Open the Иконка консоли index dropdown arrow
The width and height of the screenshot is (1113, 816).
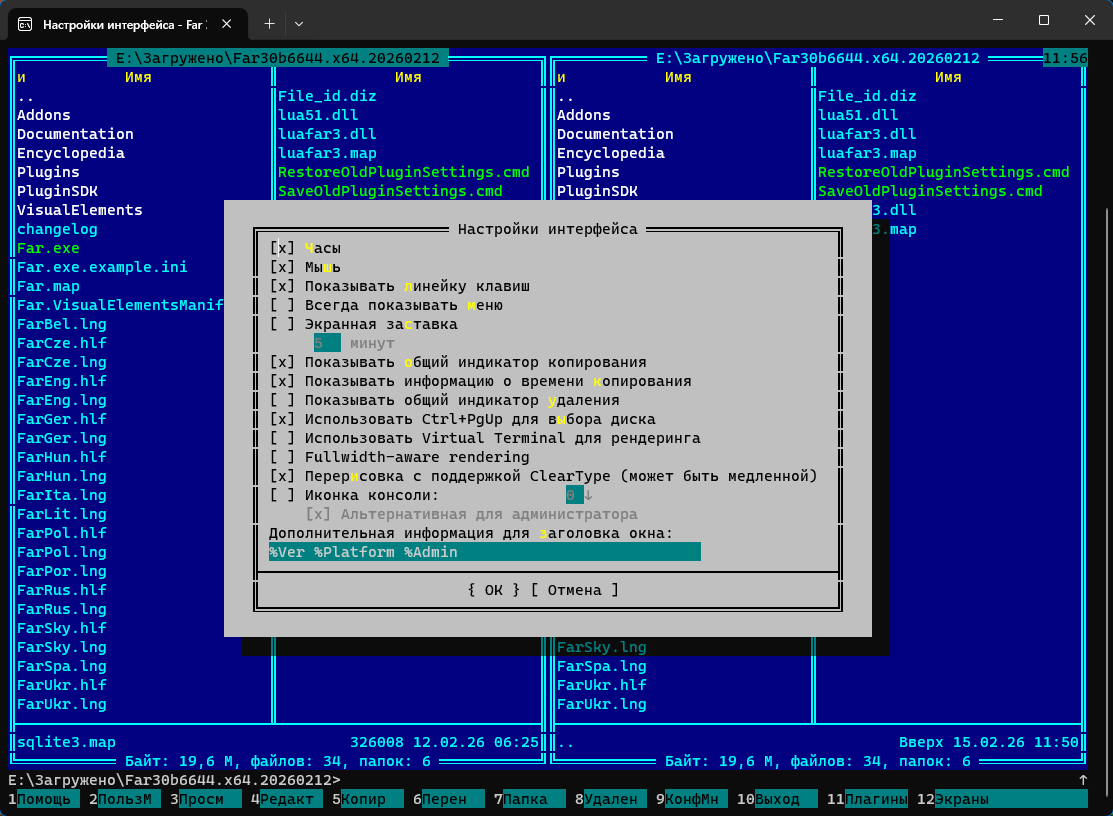pos(589,495)
